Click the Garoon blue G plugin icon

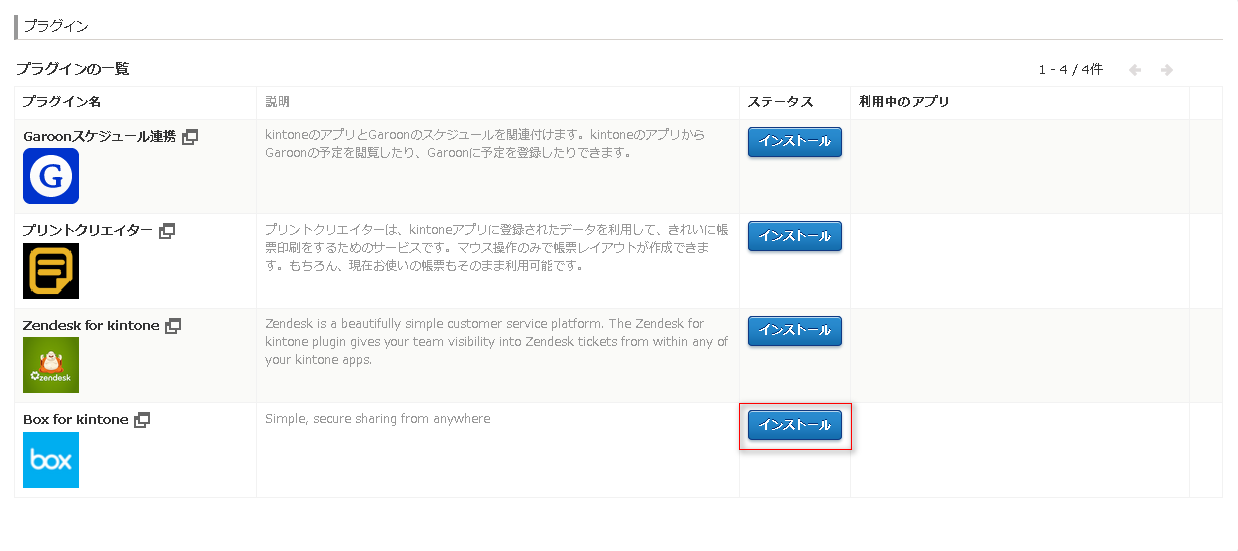[51, 176]
